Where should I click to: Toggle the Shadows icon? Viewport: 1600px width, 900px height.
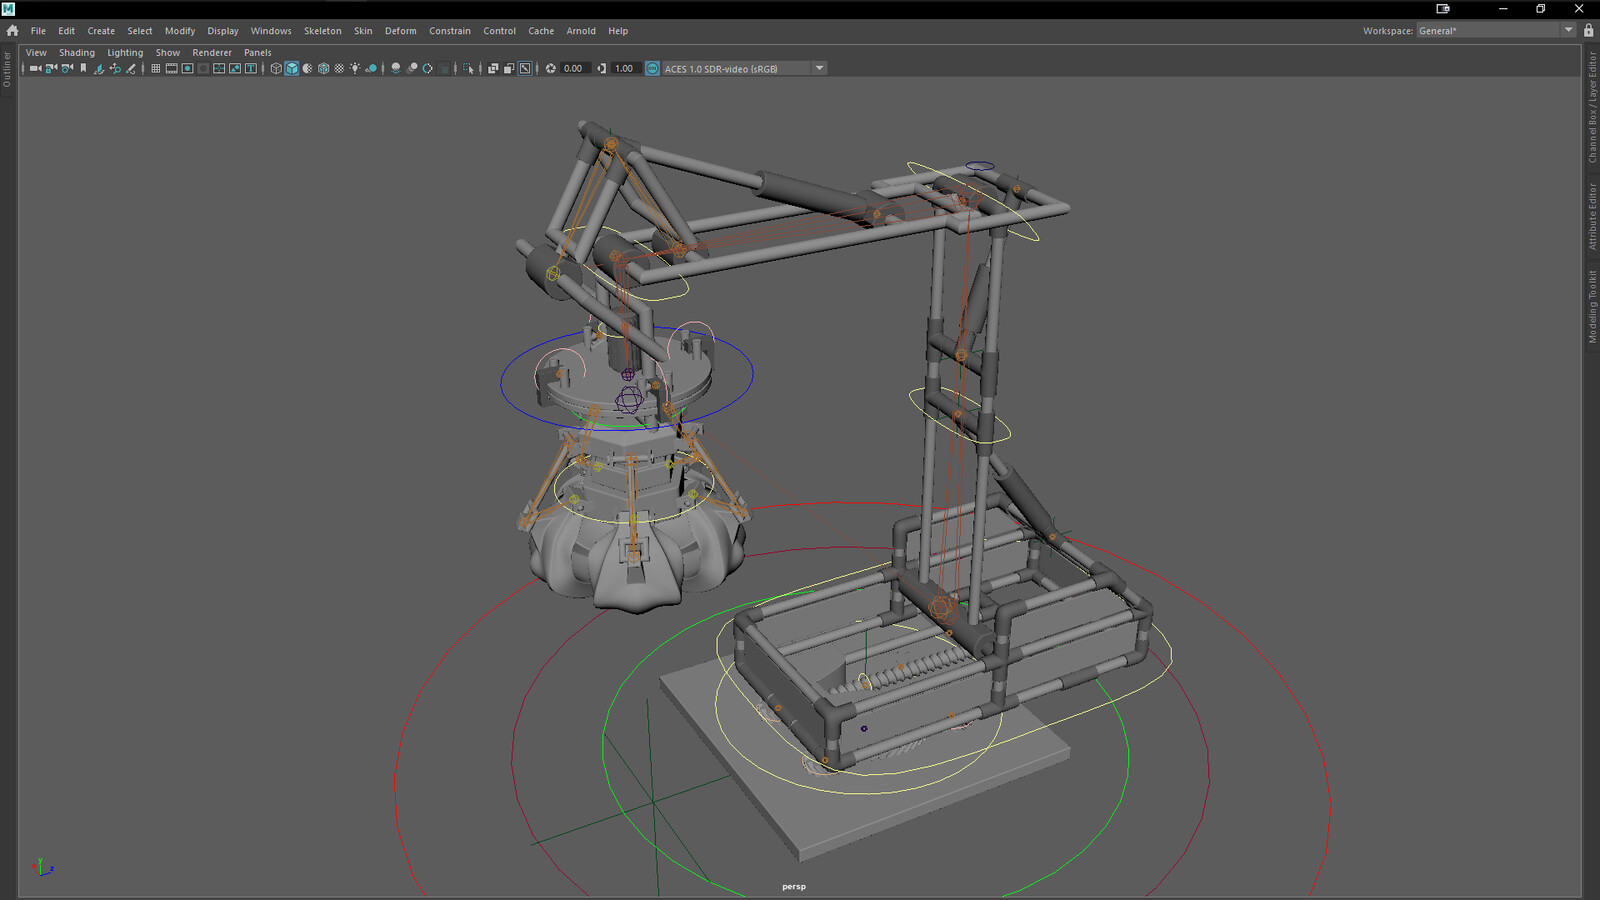[x=371, y=68]
